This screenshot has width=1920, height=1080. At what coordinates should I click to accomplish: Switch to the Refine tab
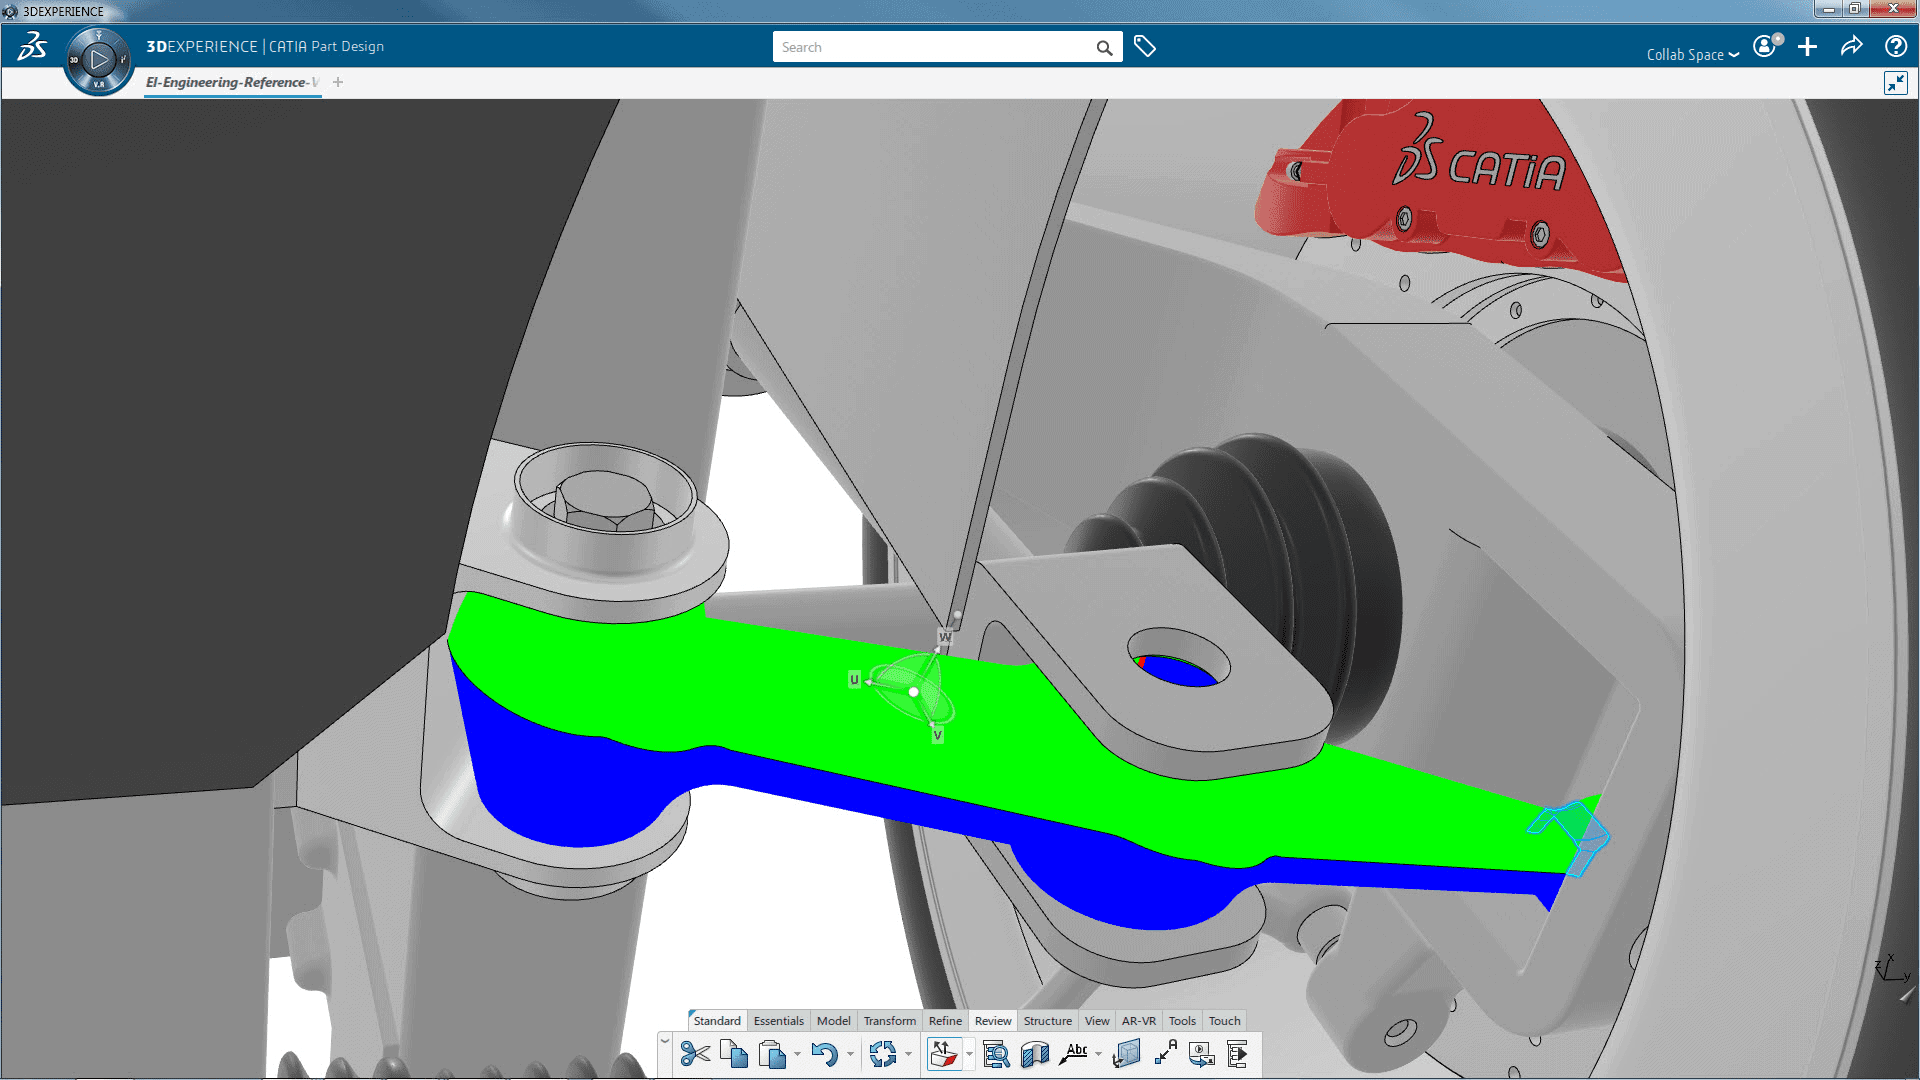(x=945, y=1021)
